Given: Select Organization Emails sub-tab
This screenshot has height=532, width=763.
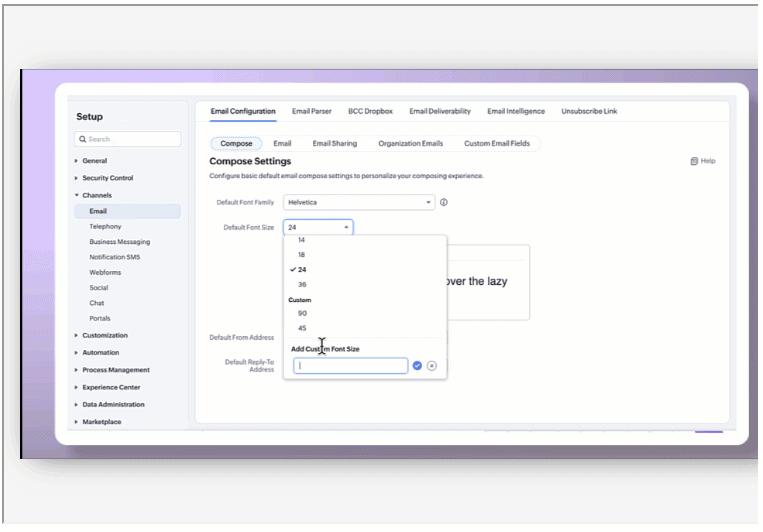Looking at the screenshot, I should coord(411,144).
